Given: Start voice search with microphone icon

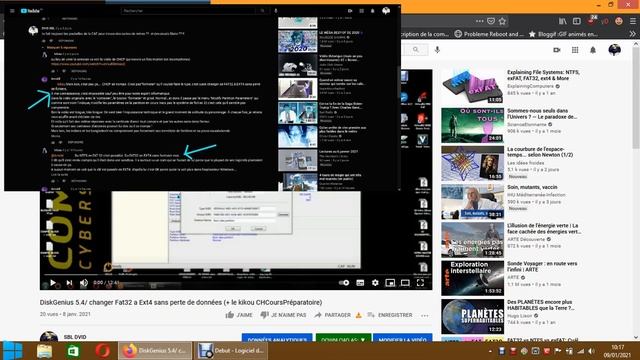Looking at the screenshot, I should click(x=437, y=50).
